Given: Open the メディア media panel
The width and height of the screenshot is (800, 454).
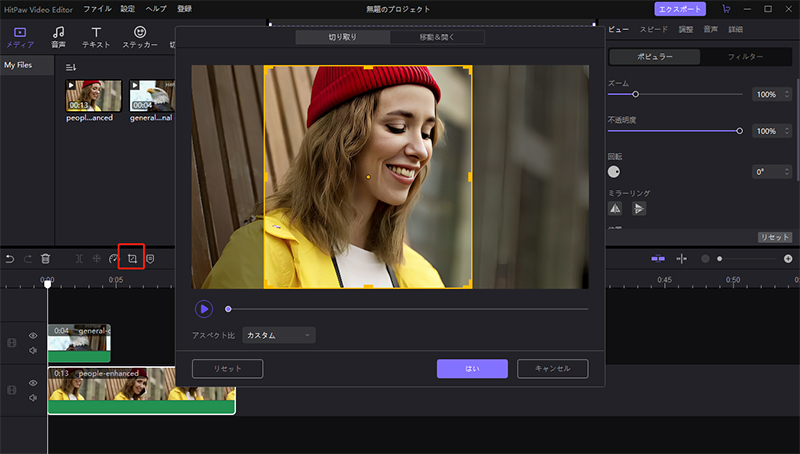Looking at the screenshot, I should point(20,38).
